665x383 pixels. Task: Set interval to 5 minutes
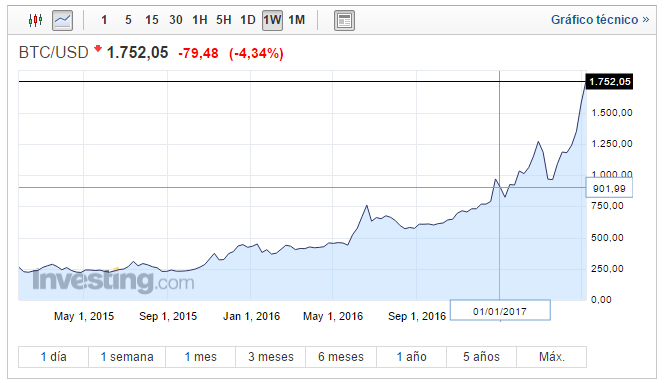point(128,20)
